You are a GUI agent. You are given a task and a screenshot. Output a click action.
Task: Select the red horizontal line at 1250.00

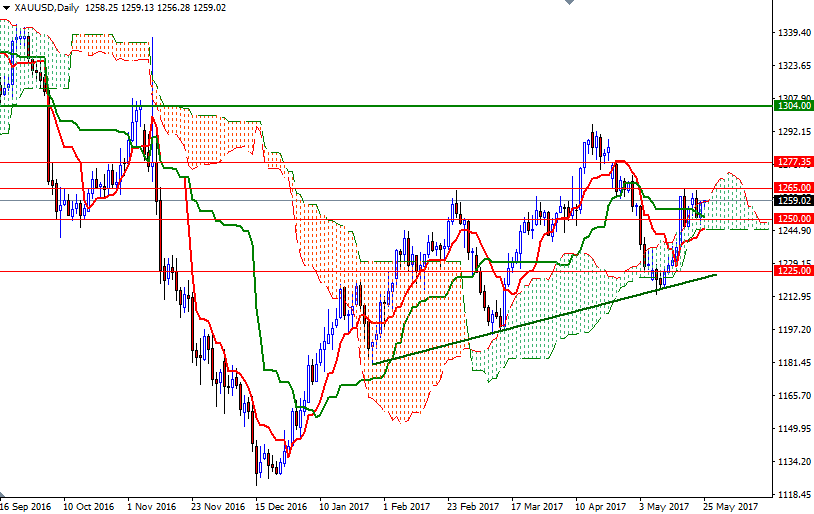tap(386, 219)
